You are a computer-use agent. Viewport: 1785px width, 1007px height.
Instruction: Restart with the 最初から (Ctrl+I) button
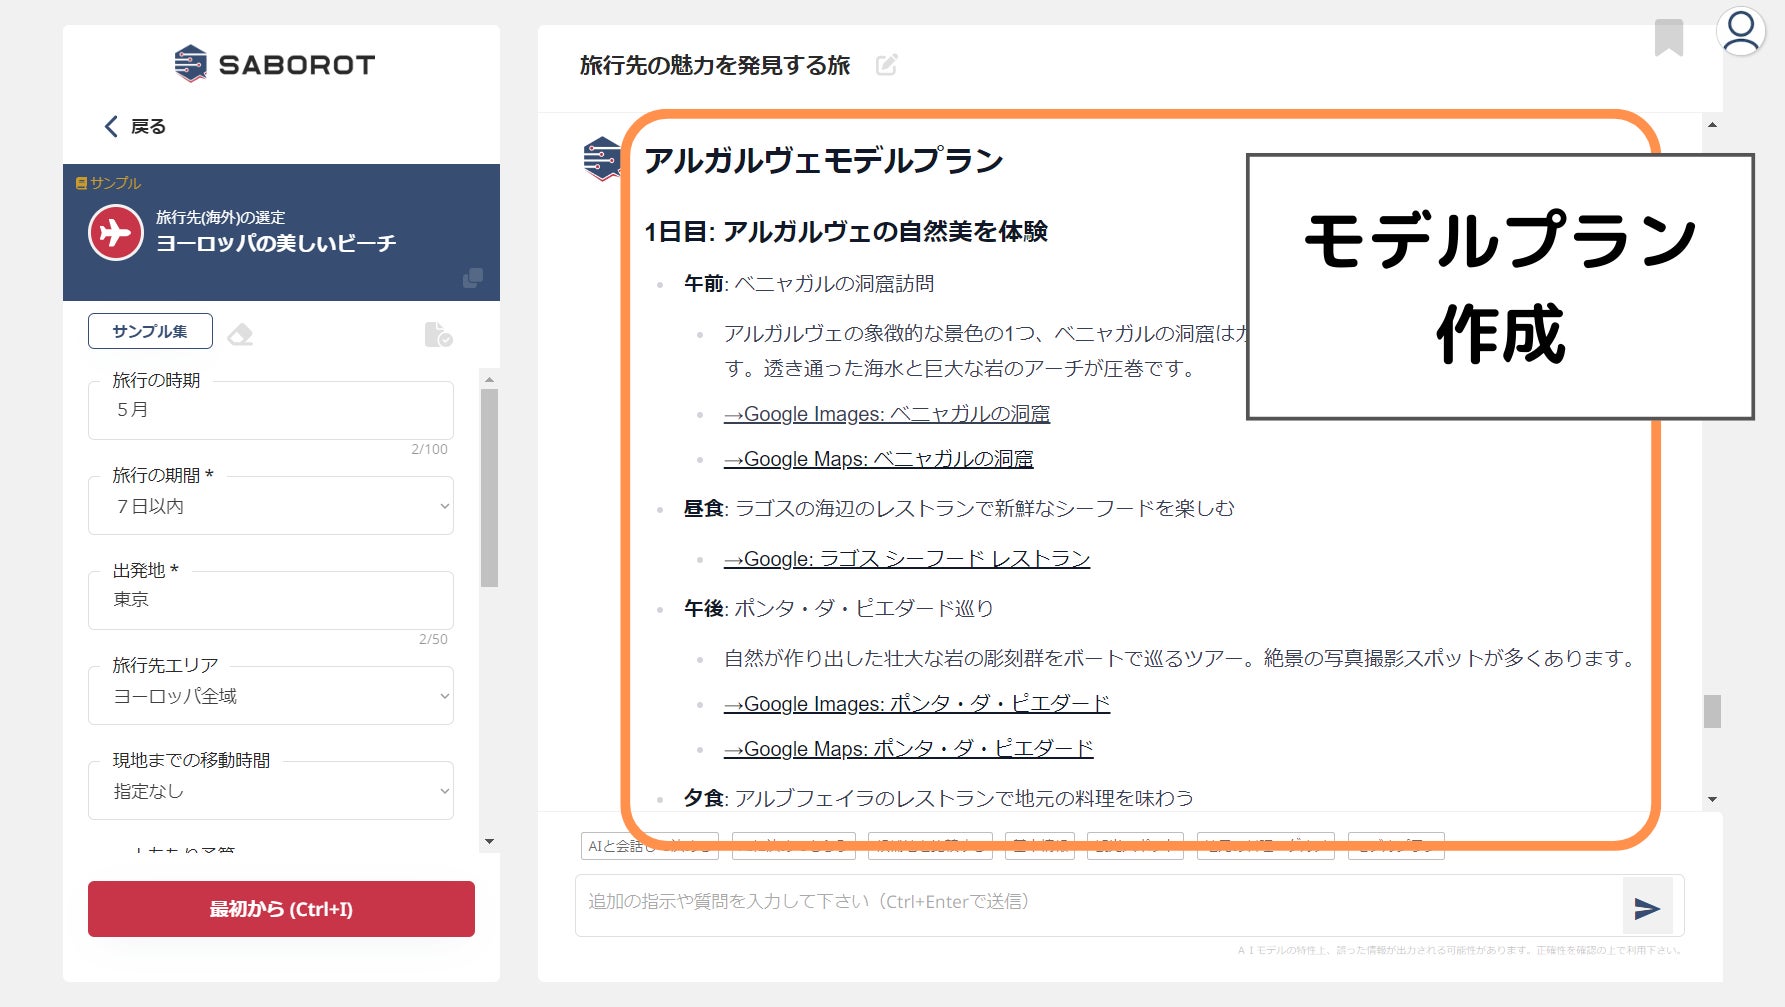click(281, 909)
